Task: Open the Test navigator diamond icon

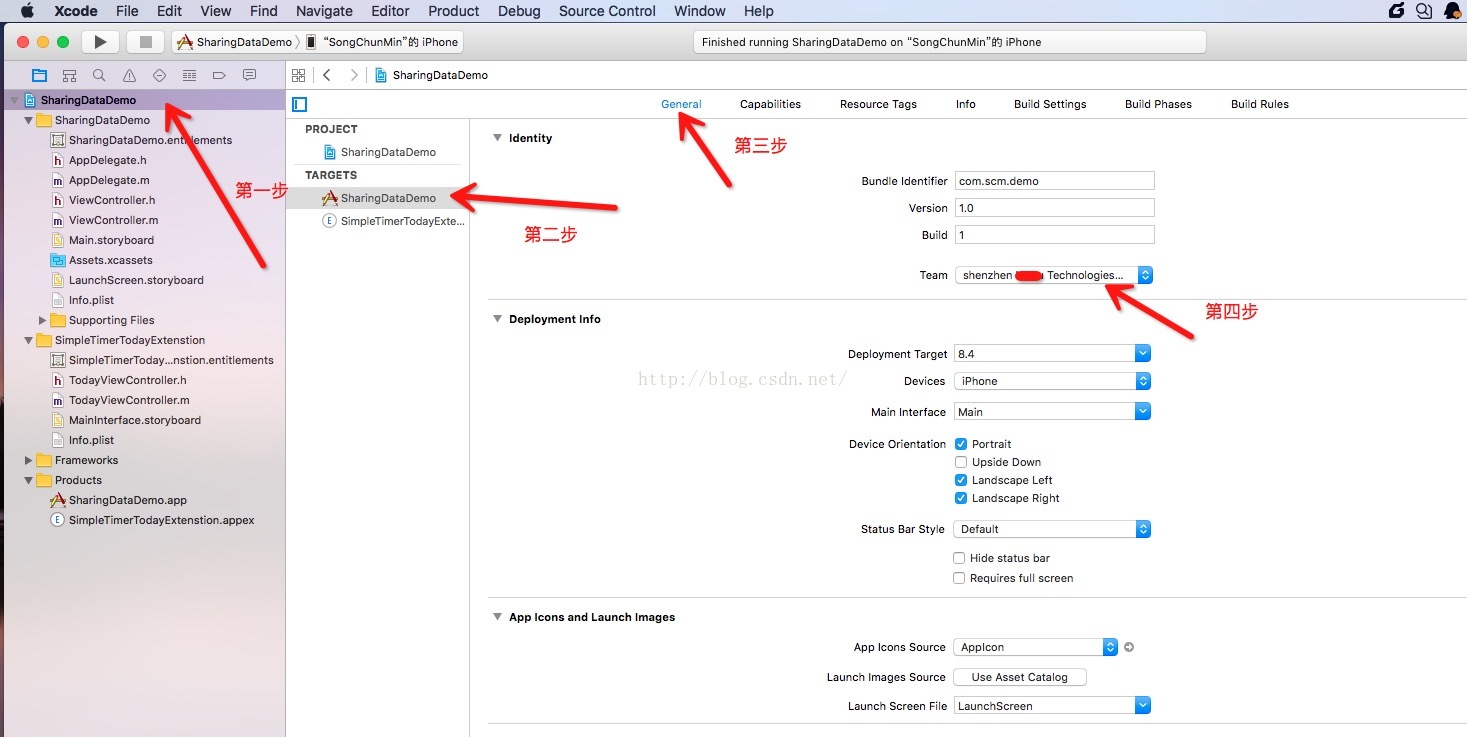Action: point(159,75)
